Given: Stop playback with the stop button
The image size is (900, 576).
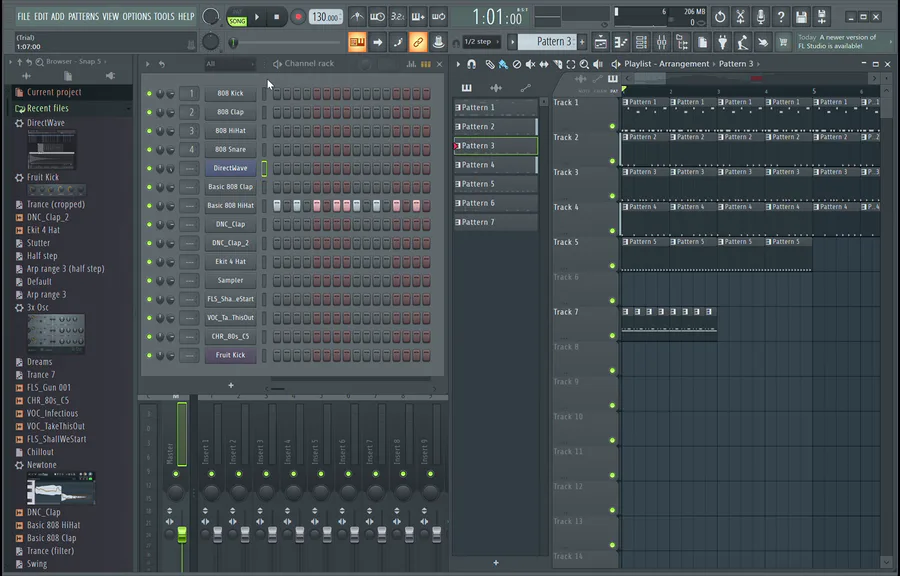Looking at the screenshot, I should [276, 17].
